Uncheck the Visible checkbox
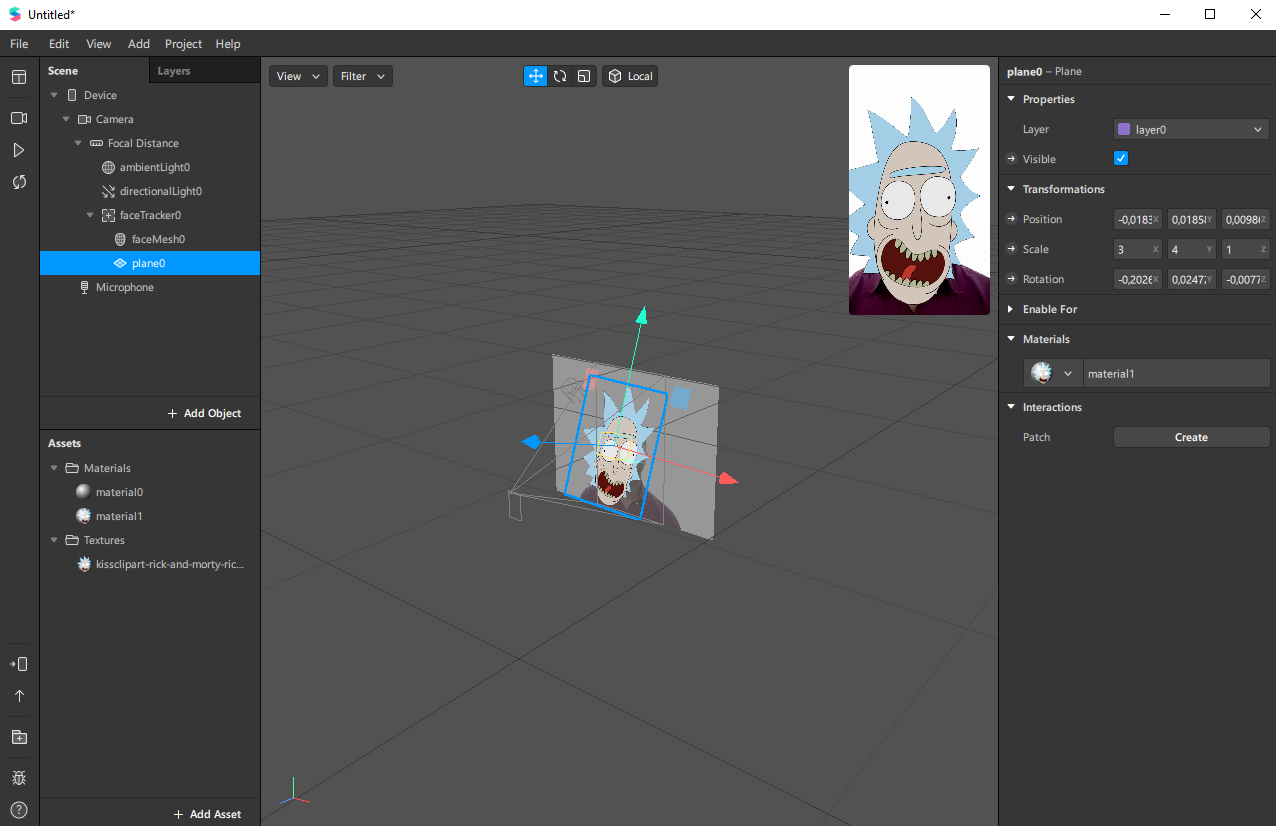The width and height of the screenshot is (1276, 826). pos(1121,158)
